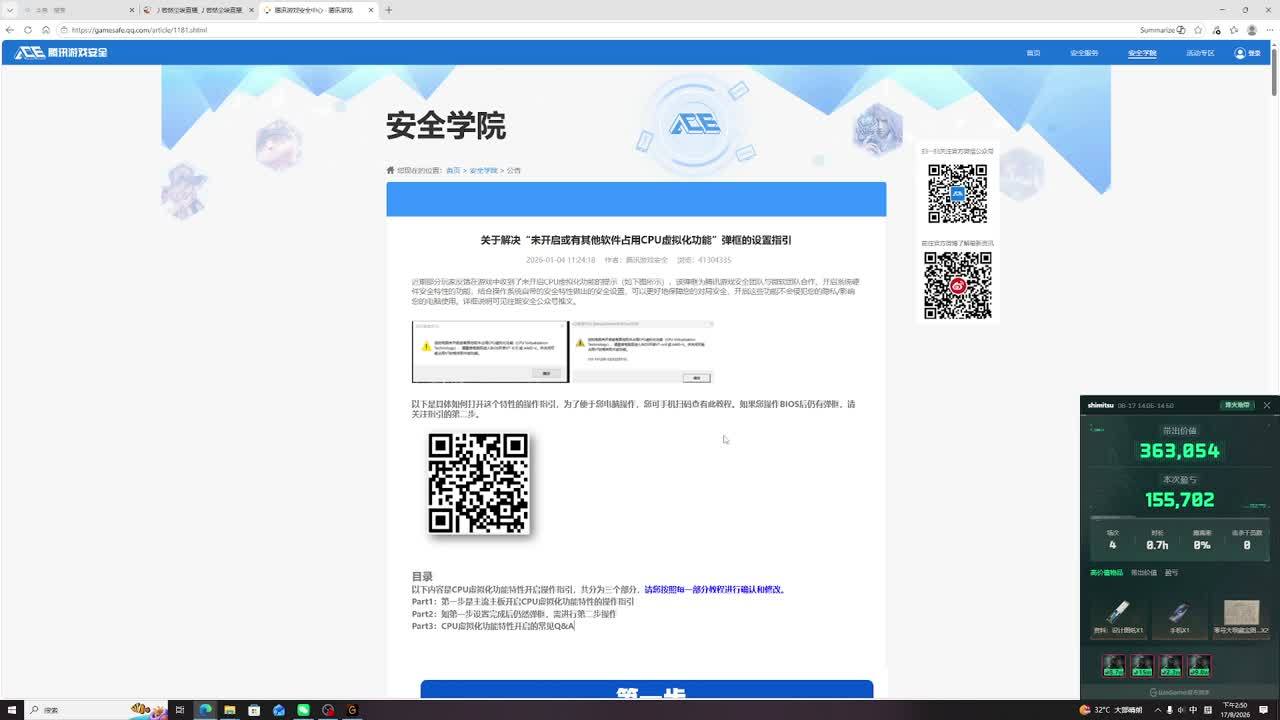Click the tutorial QR code in the article
Image resolution: width=1280 pixels, height=720 pixels.
[x=478, y=483]
